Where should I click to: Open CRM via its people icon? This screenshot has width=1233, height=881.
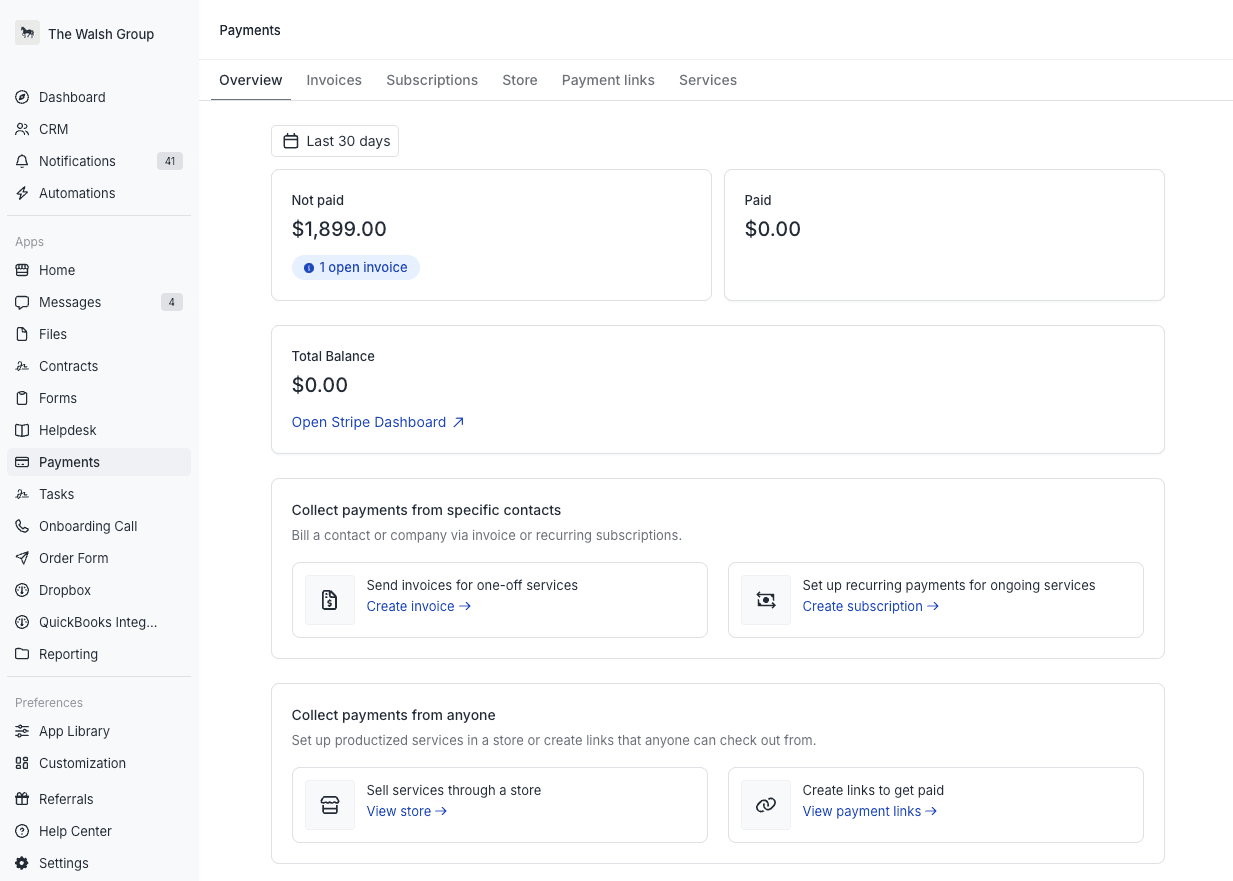(x=22, y=129)
